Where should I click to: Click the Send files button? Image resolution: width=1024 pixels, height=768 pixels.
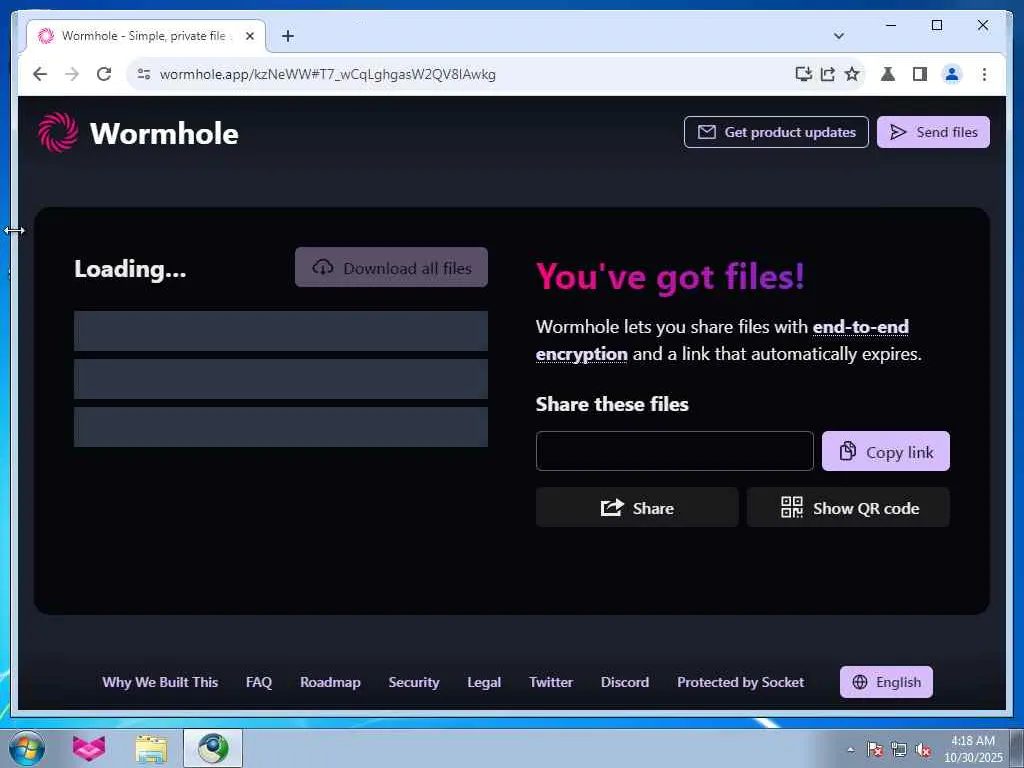pyautogui.click(x=933, y=132)
